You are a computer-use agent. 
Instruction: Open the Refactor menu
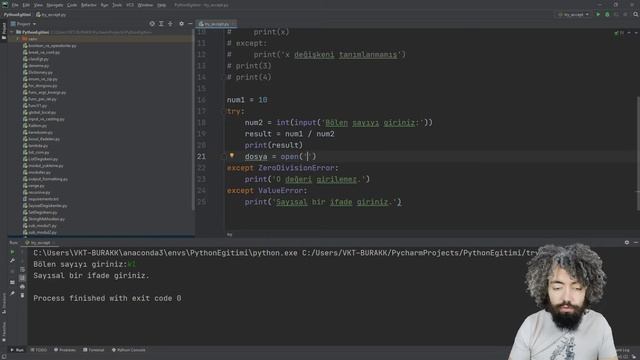pos(89,5)
